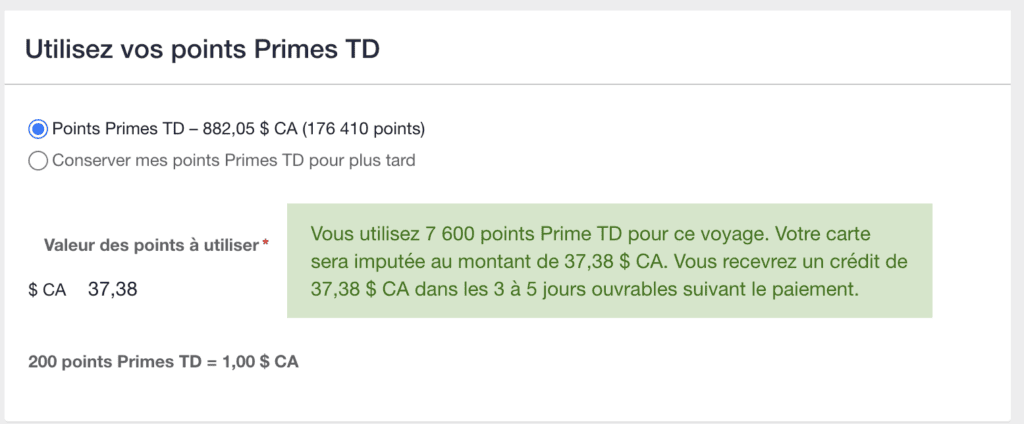Image resolution: width=1024 pixels, height=424 pixels.
Task: Click the 'Utilisez vos points Primes TD' heading
Action: coord(202,49)
